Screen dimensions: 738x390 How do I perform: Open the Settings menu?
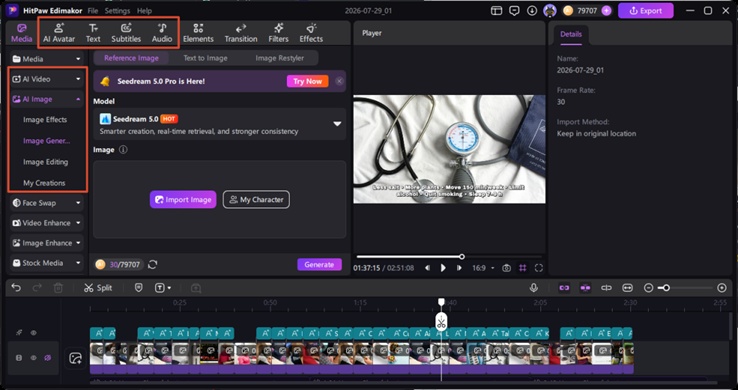[x=117, y=10]
